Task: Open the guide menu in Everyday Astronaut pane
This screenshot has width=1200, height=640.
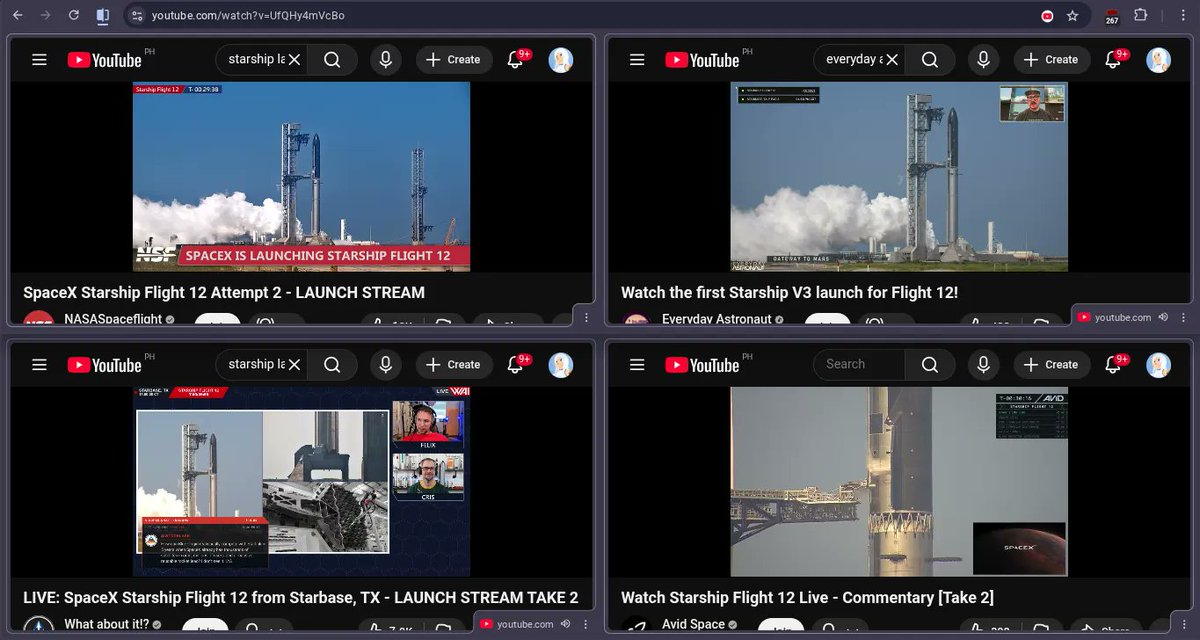Action: click(x=637, y=60)
